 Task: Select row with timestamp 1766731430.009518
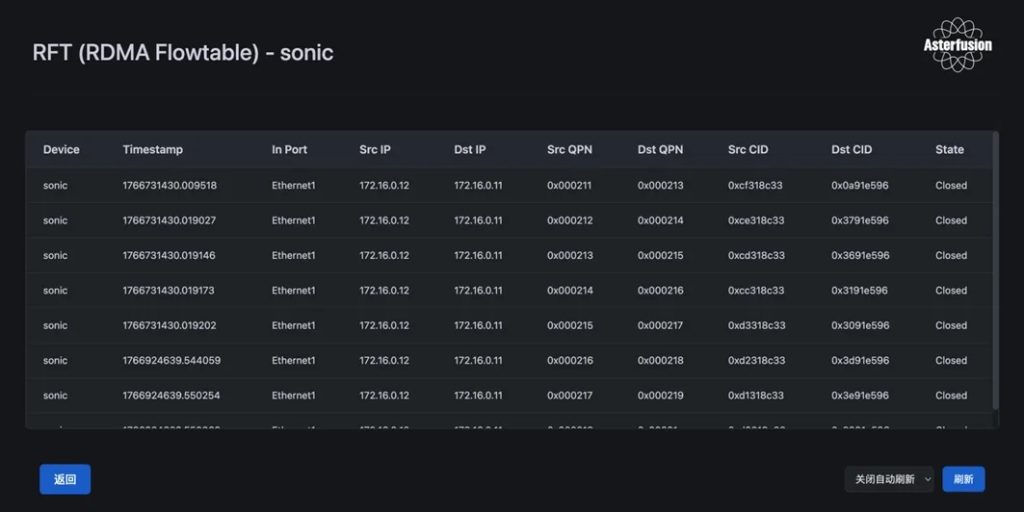(169, 185)
